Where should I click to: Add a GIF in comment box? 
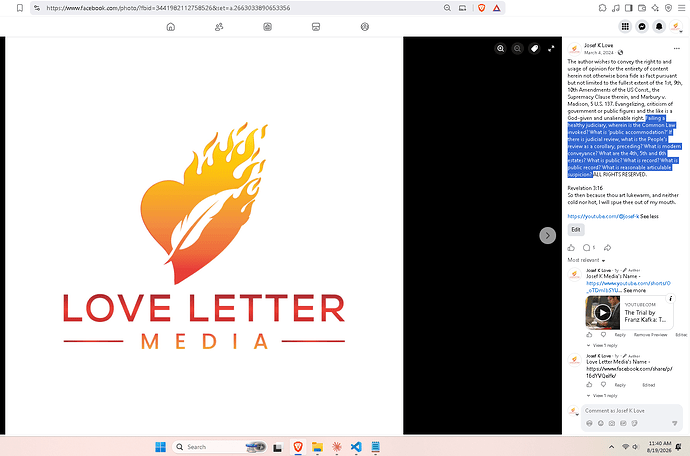[x=623, y=423]
